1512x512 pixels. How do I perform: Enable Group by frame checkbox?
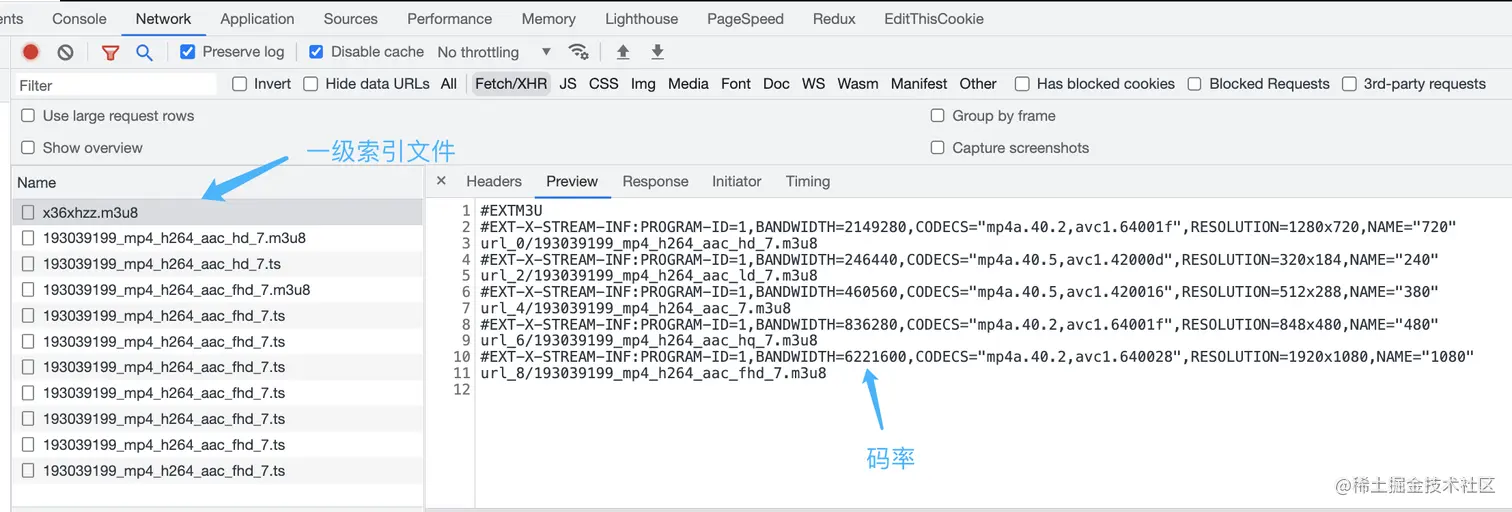pos(937,116)
